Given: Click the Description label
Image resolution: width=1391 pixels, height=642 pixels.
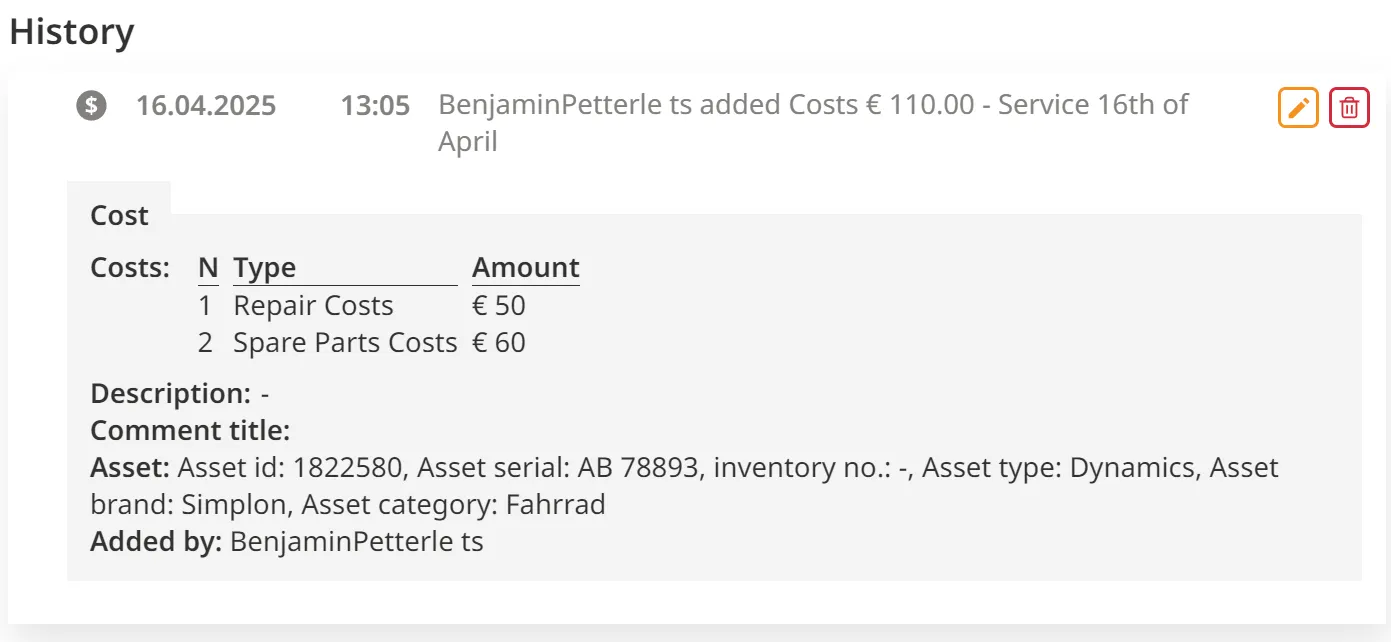Looking at the screenshot, I should point(170,393).
